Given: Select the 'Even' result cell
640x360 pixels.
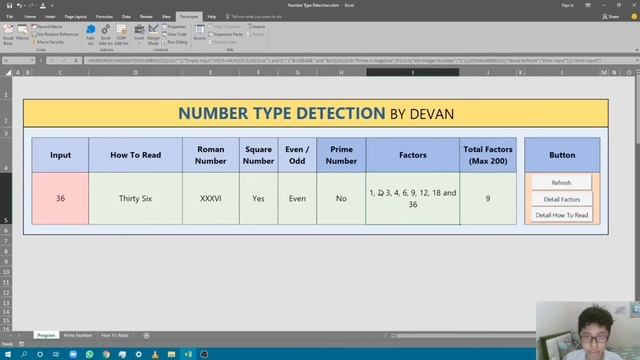Looking at the screenshot, I should [x=297, y=198].
